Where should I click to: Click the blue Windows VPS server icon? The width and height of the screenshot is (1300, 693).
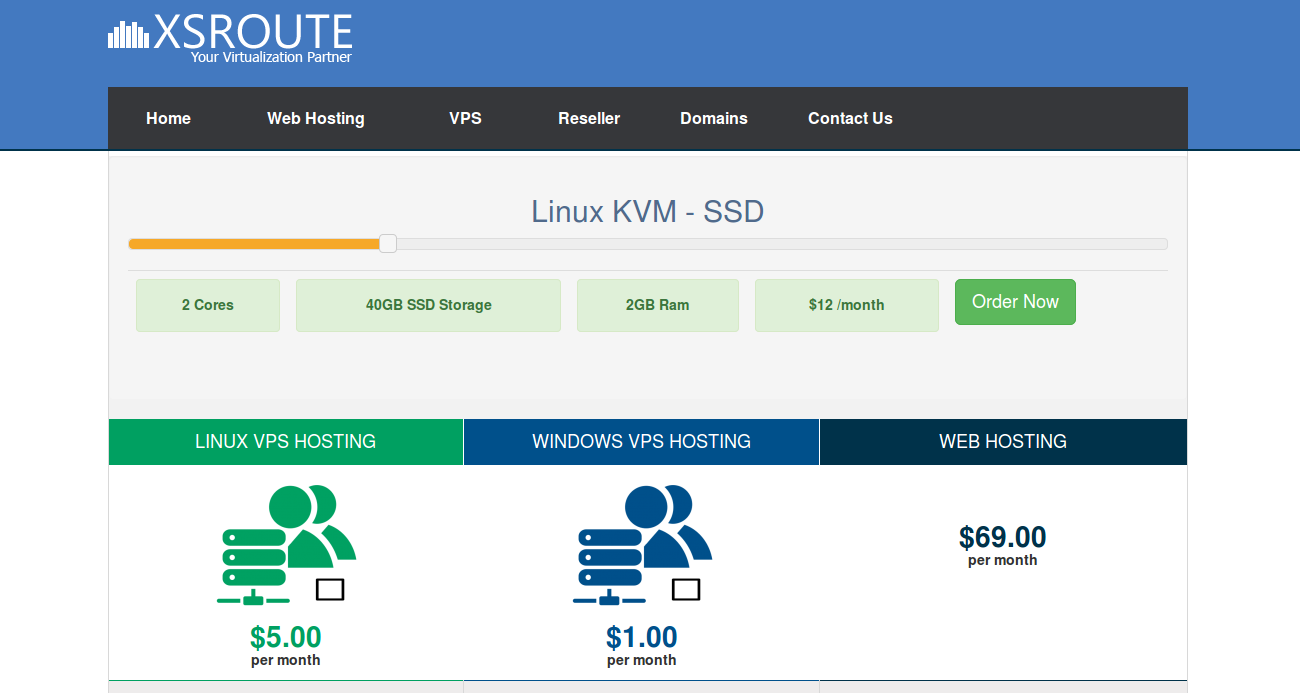[642, 545]
